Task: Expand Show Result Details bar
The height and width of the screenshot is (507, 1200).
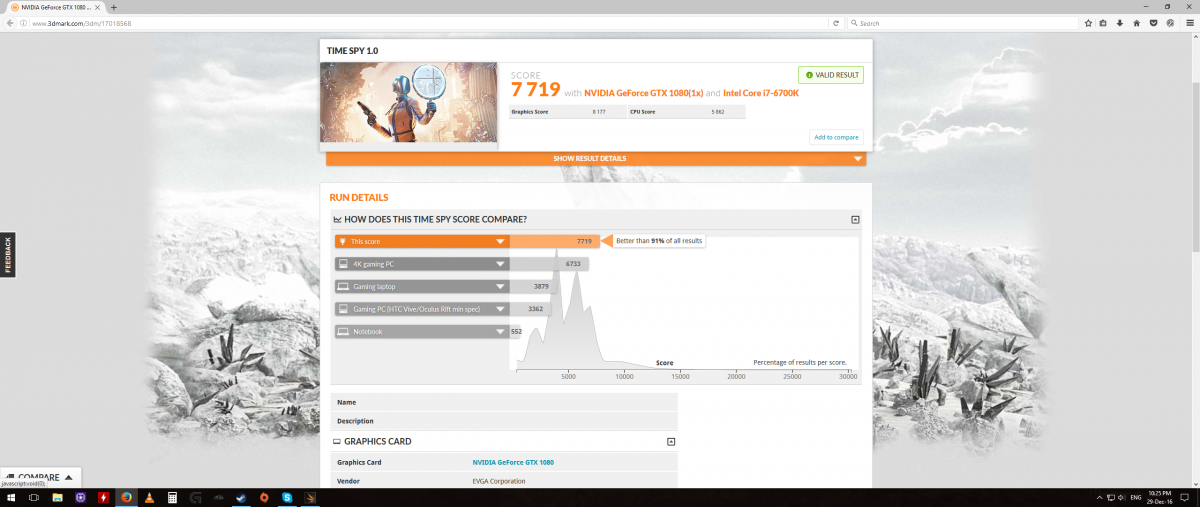Action: pos(596,159)
